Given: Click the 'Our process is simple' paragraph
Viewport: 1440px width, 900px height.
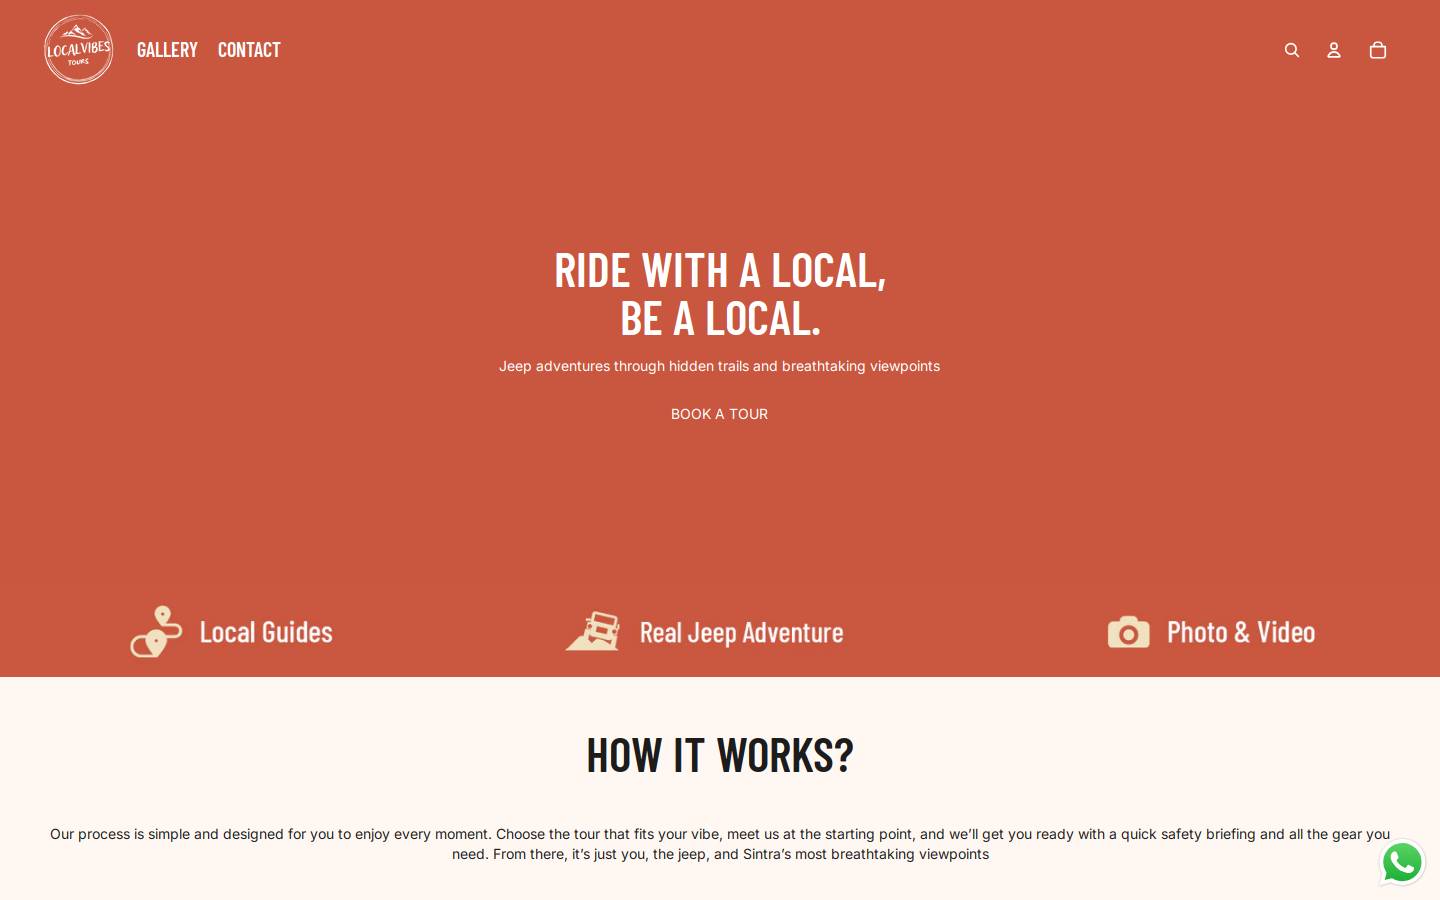Looking at the screenshot, I should [720, 844].
